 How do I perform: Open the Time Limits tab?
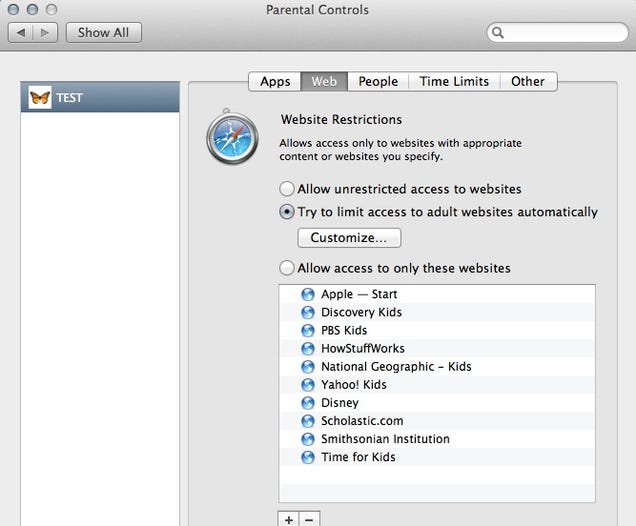(454, 82)
